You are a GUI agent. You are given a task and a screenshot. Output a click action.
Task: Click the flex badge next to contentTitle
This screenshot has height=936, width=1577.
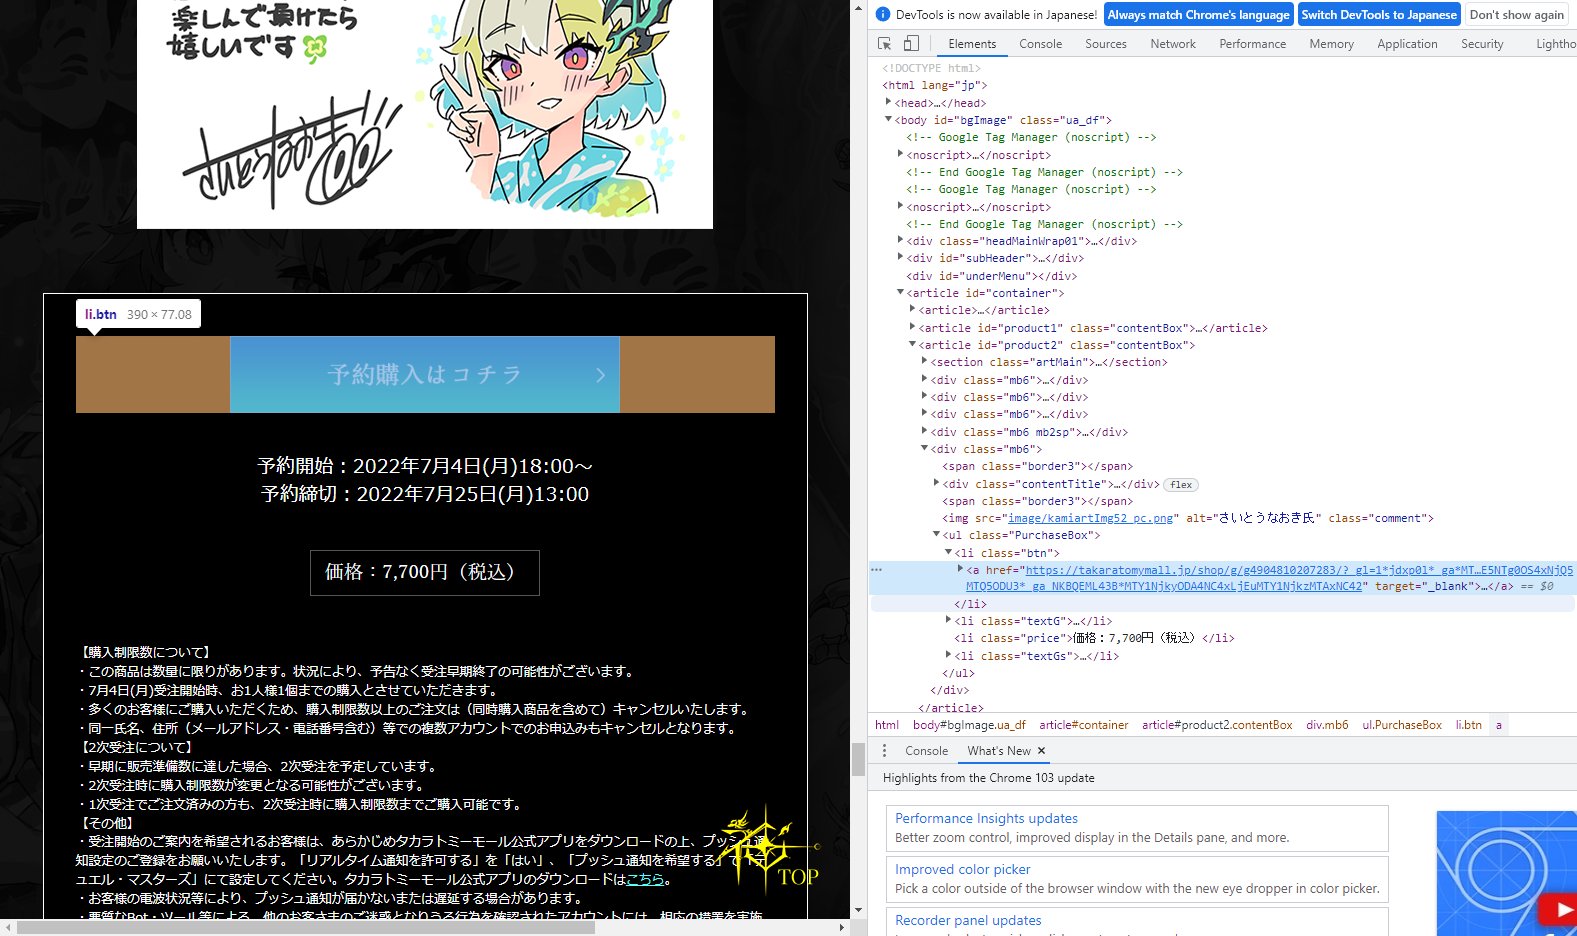(1181, 485)
